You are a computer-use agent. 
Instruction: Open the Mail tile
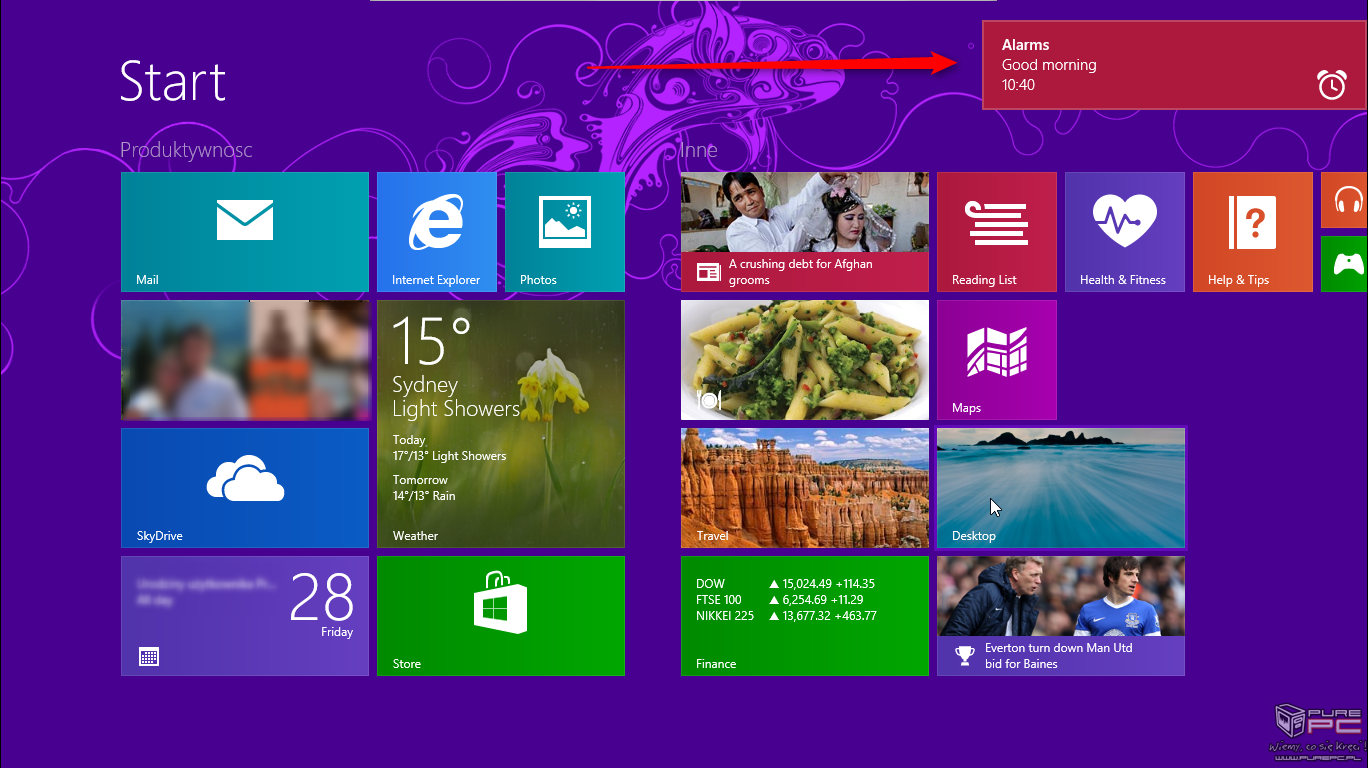coord(245,232)
